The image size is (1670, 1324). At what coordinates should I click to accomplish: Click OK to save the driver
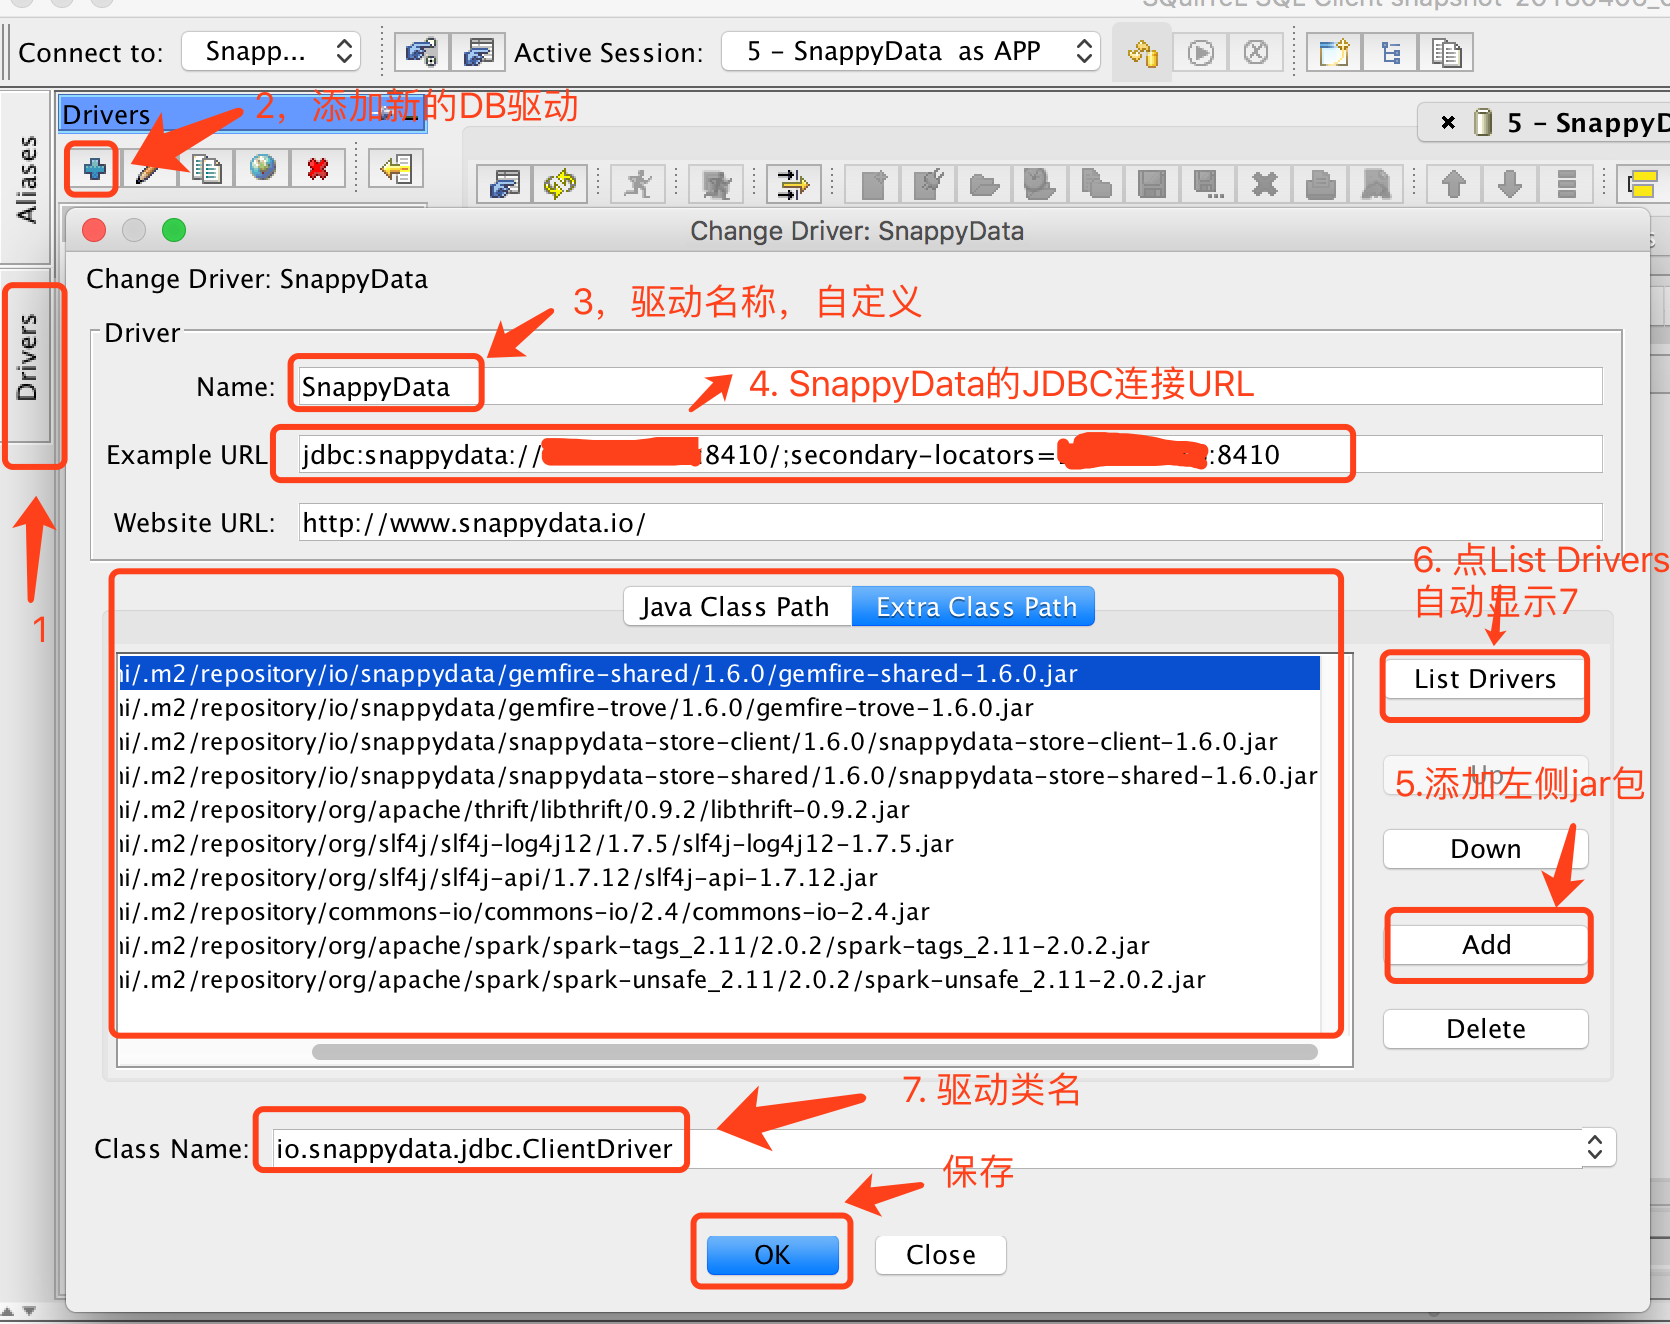pos(772,1255)
